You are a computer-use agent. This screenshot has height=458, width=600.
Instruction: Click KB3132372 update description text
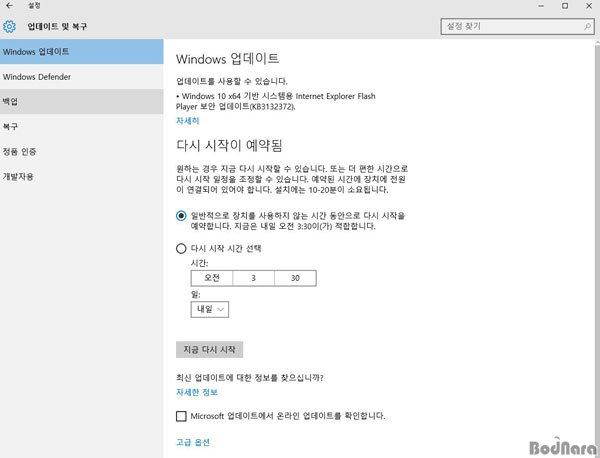pyautogui.click(x=276, y=101)
